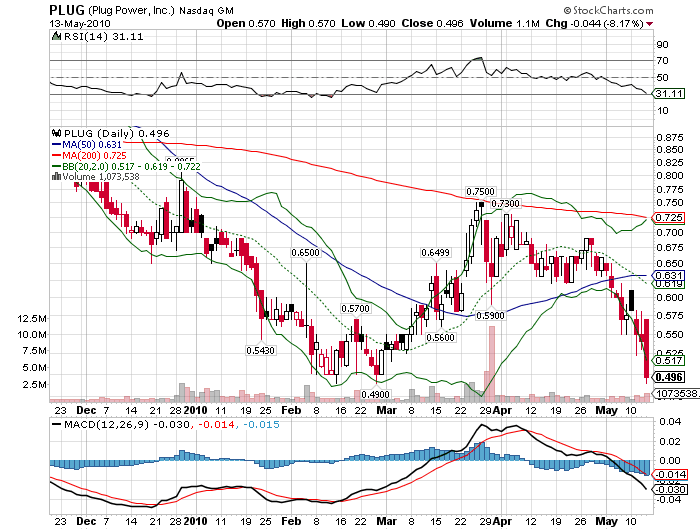Click the RSI indicator icon beside RSI(14)

click(x=56, y=36)
